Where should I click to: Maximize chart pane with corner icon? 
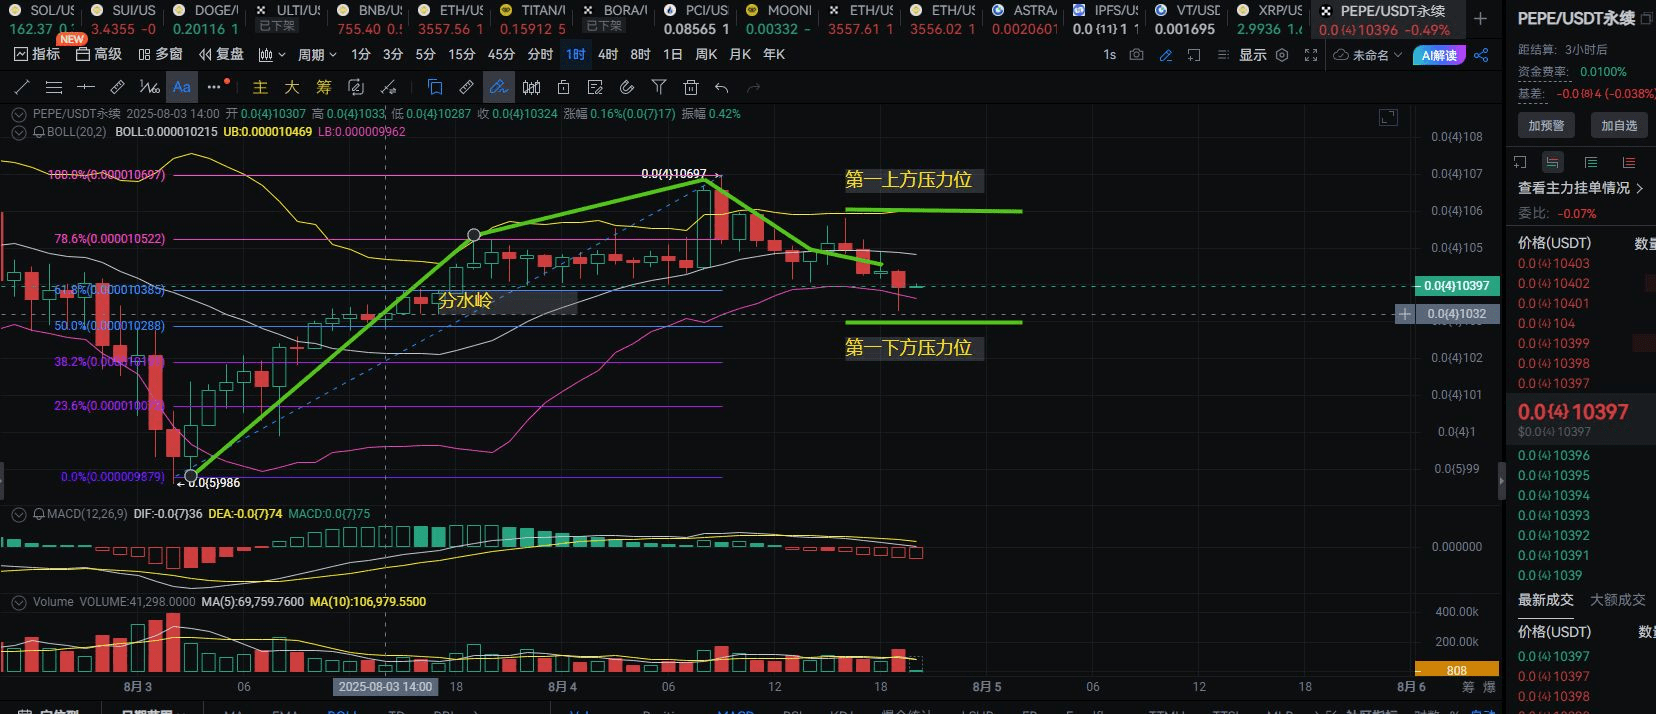coord(1388,118)
